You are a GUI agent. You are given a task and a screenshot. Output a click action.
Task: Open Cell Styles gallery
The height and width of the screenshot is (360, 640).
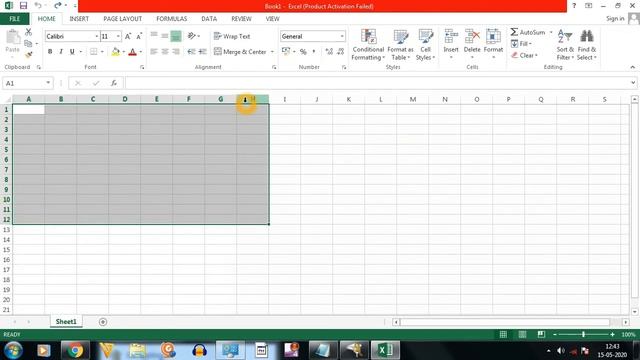[x=425, y=45]
